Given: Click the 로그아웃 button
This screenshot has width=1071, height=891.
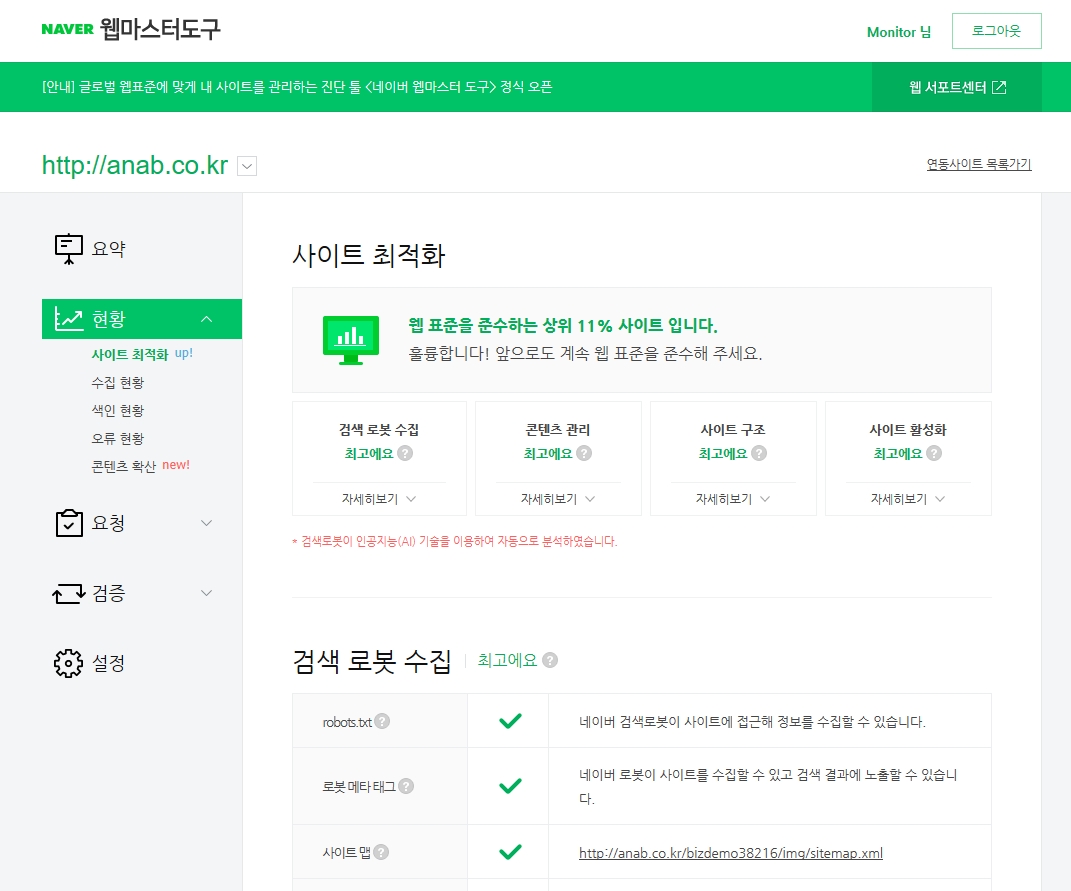Looking at the screenshot, I should [996, 31].
